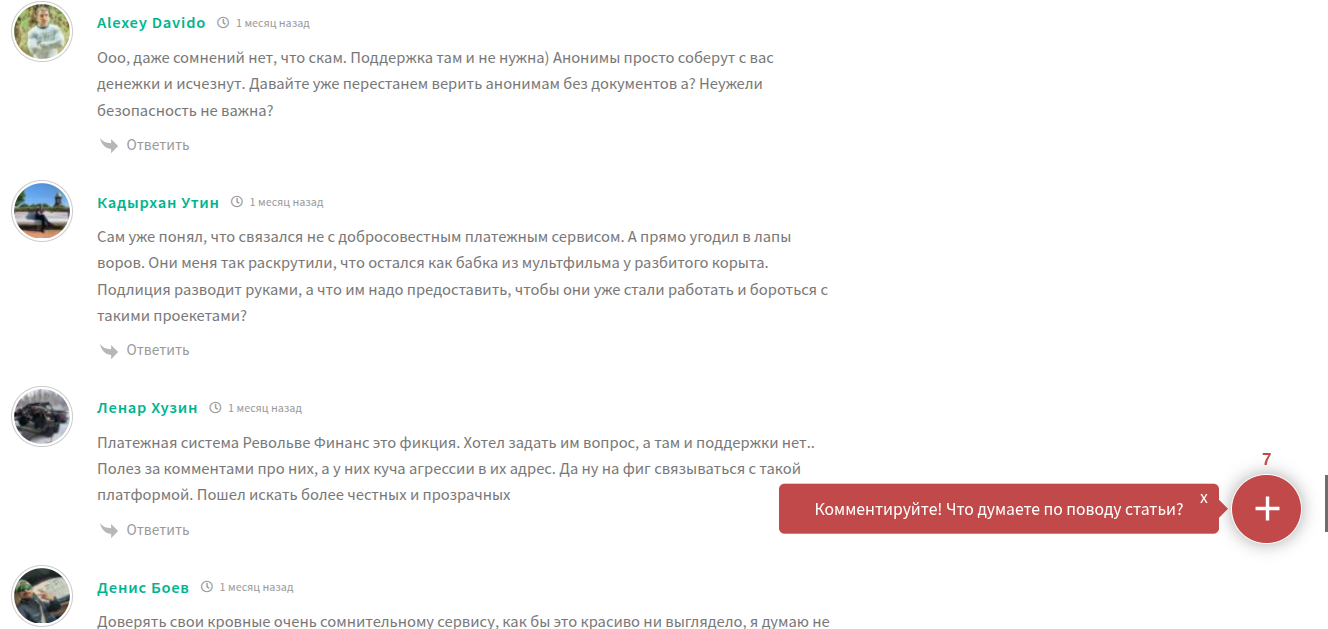
Task: Click the timestamp 1 месяц назад on Ленар Хузин's comment
Action: click(x=265, y=407)
